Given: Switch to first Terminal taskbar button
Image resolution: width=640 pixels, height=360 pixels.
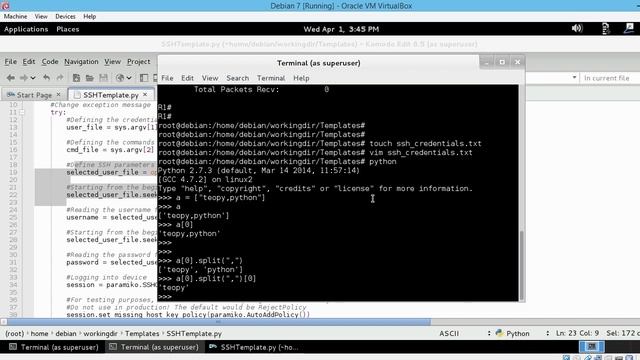Looking at the screenshot, I should pyautogui.click(x=54, y=347).
